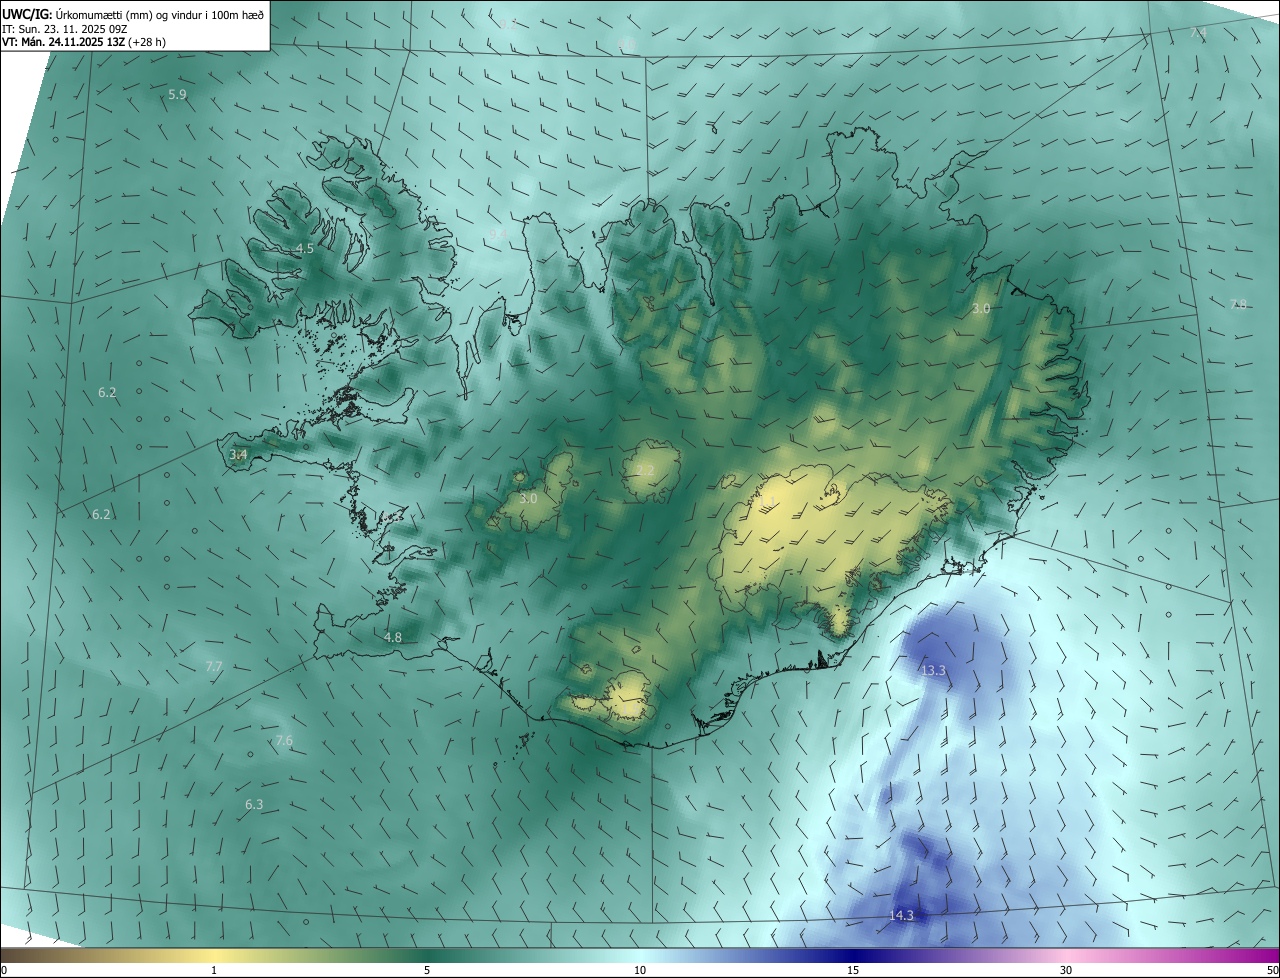The height and width of the screenshot is (978, 1280).
Task: Select the 5.9 value label in the northwest sea
Action: tap(177, 95)
